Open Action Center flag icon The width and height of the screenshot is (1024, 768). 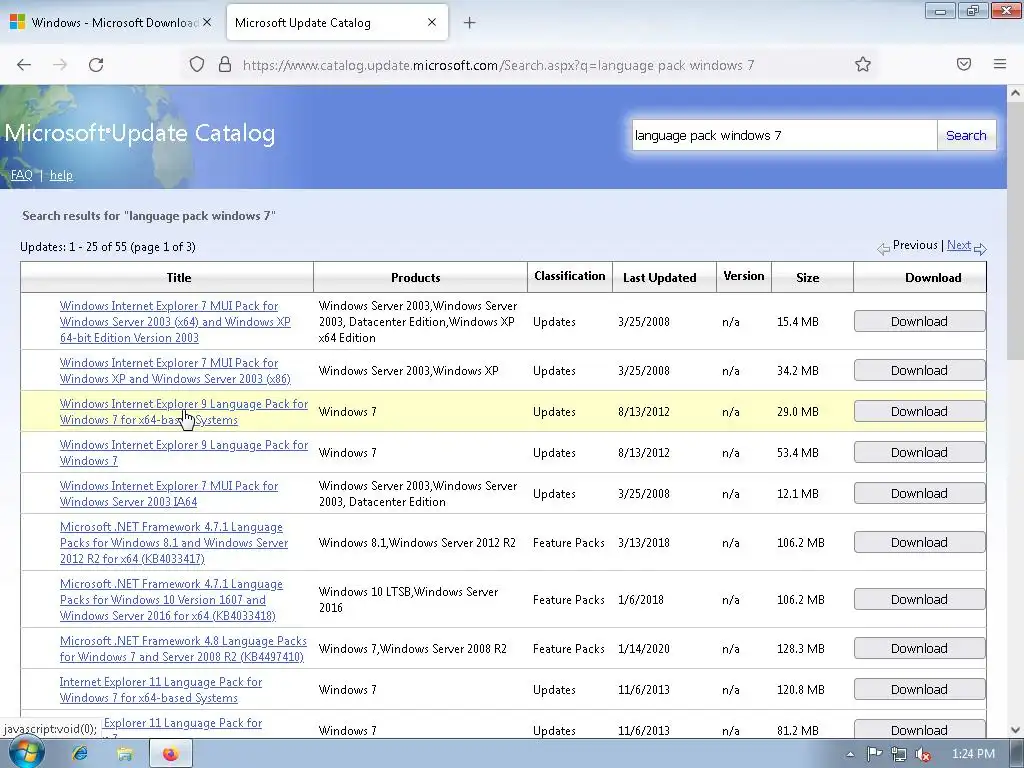coord(874,754)
